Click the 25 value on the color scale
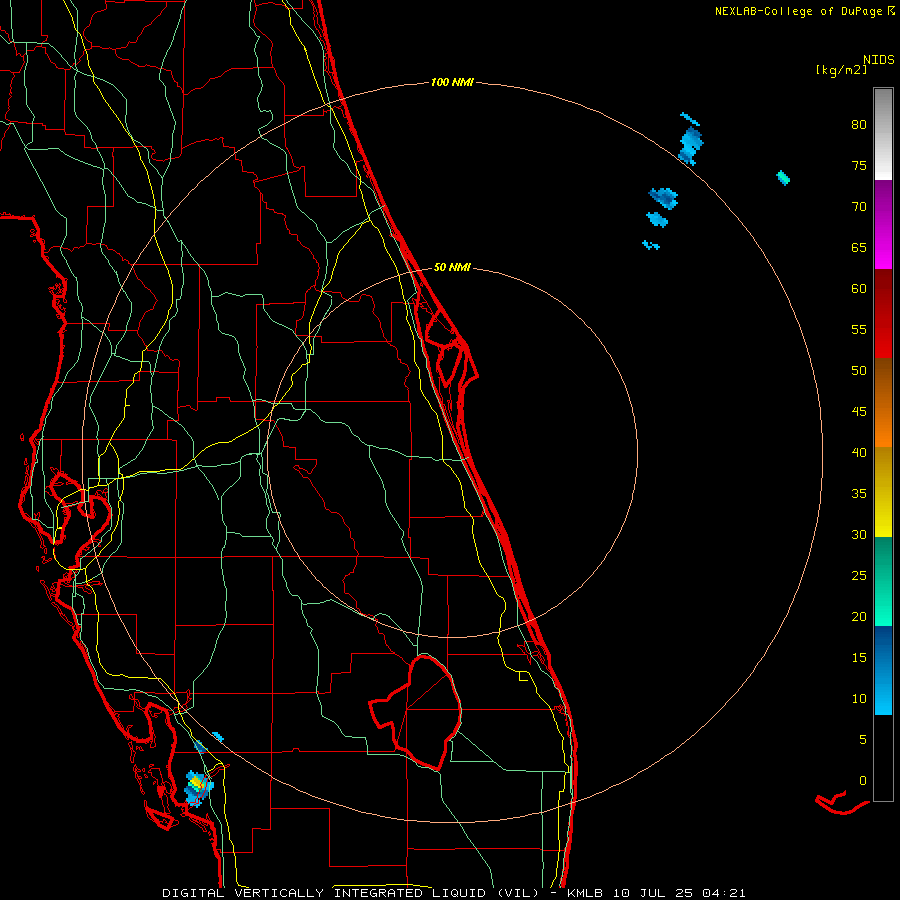This screenshot has width=900, height=900. [x=859, y=576]
